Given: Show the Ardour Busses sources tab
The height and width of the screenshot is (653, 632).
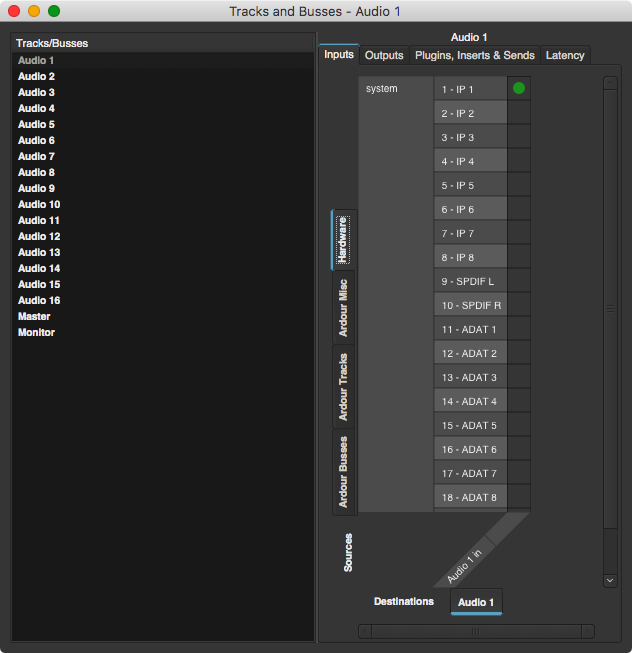Looking at the screenshot, I should click(343, 472).
